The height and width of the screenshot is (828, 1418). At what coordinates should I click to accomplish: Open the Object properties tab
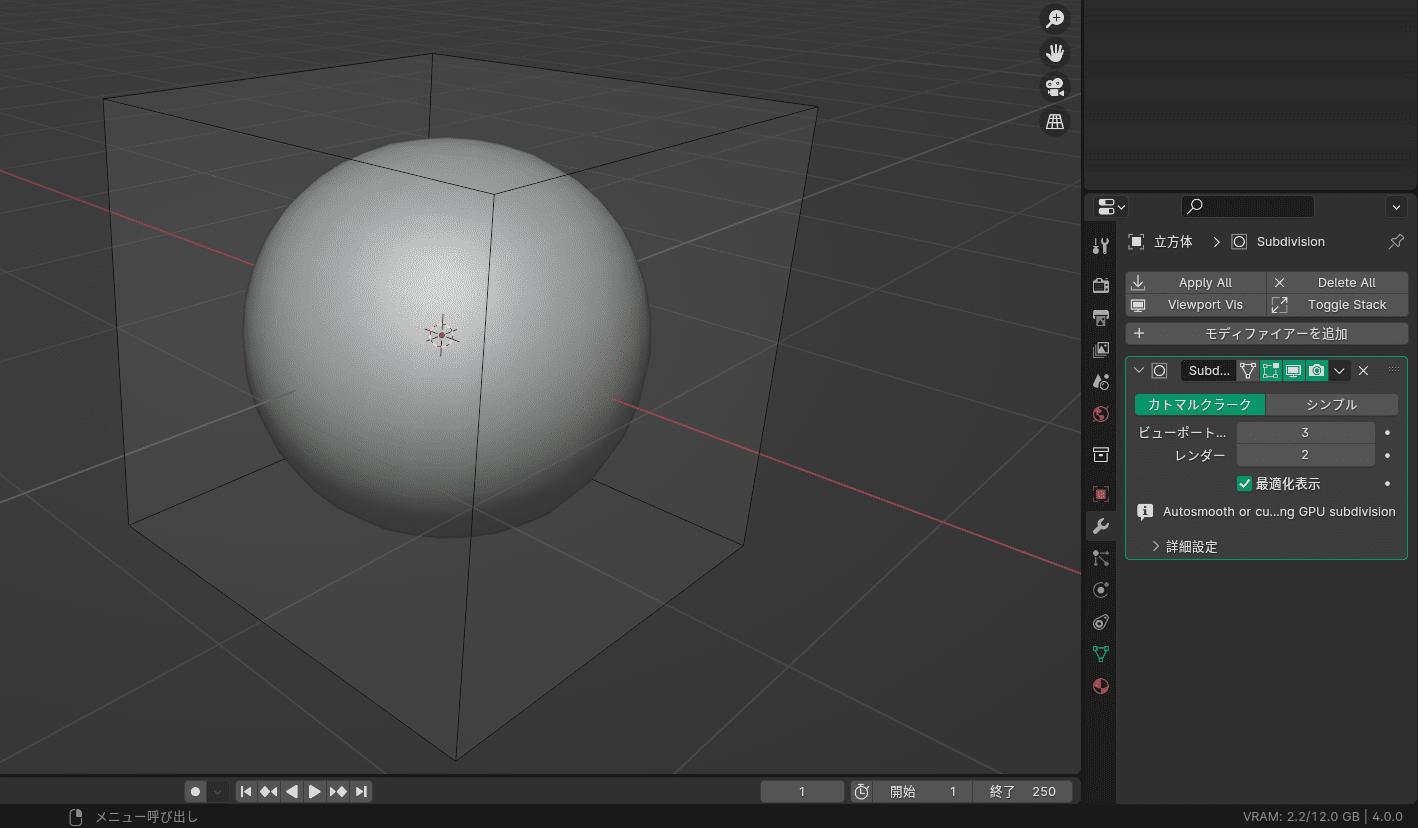(x=1101, y=494)
